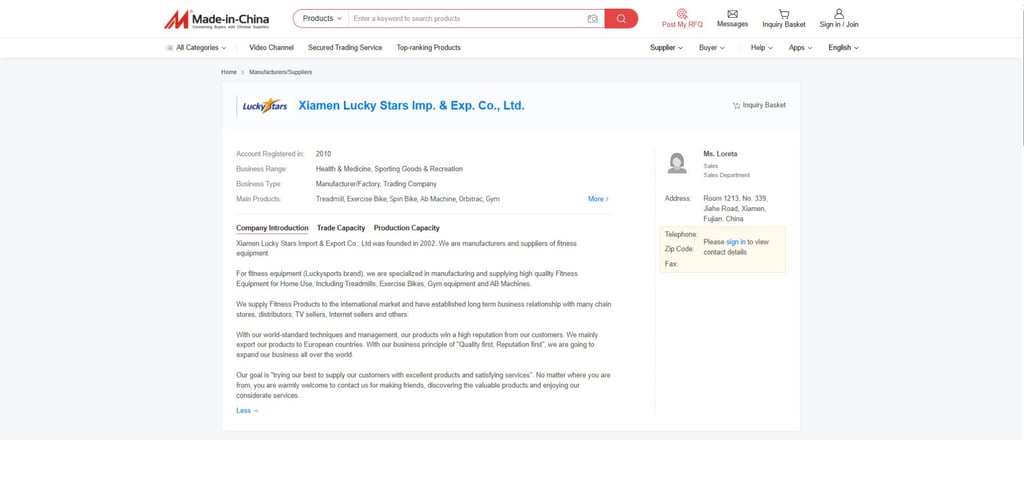Switch to the Trade Capacity tab
Viewport: 1024px width, 485px height.
pos(341,228)
